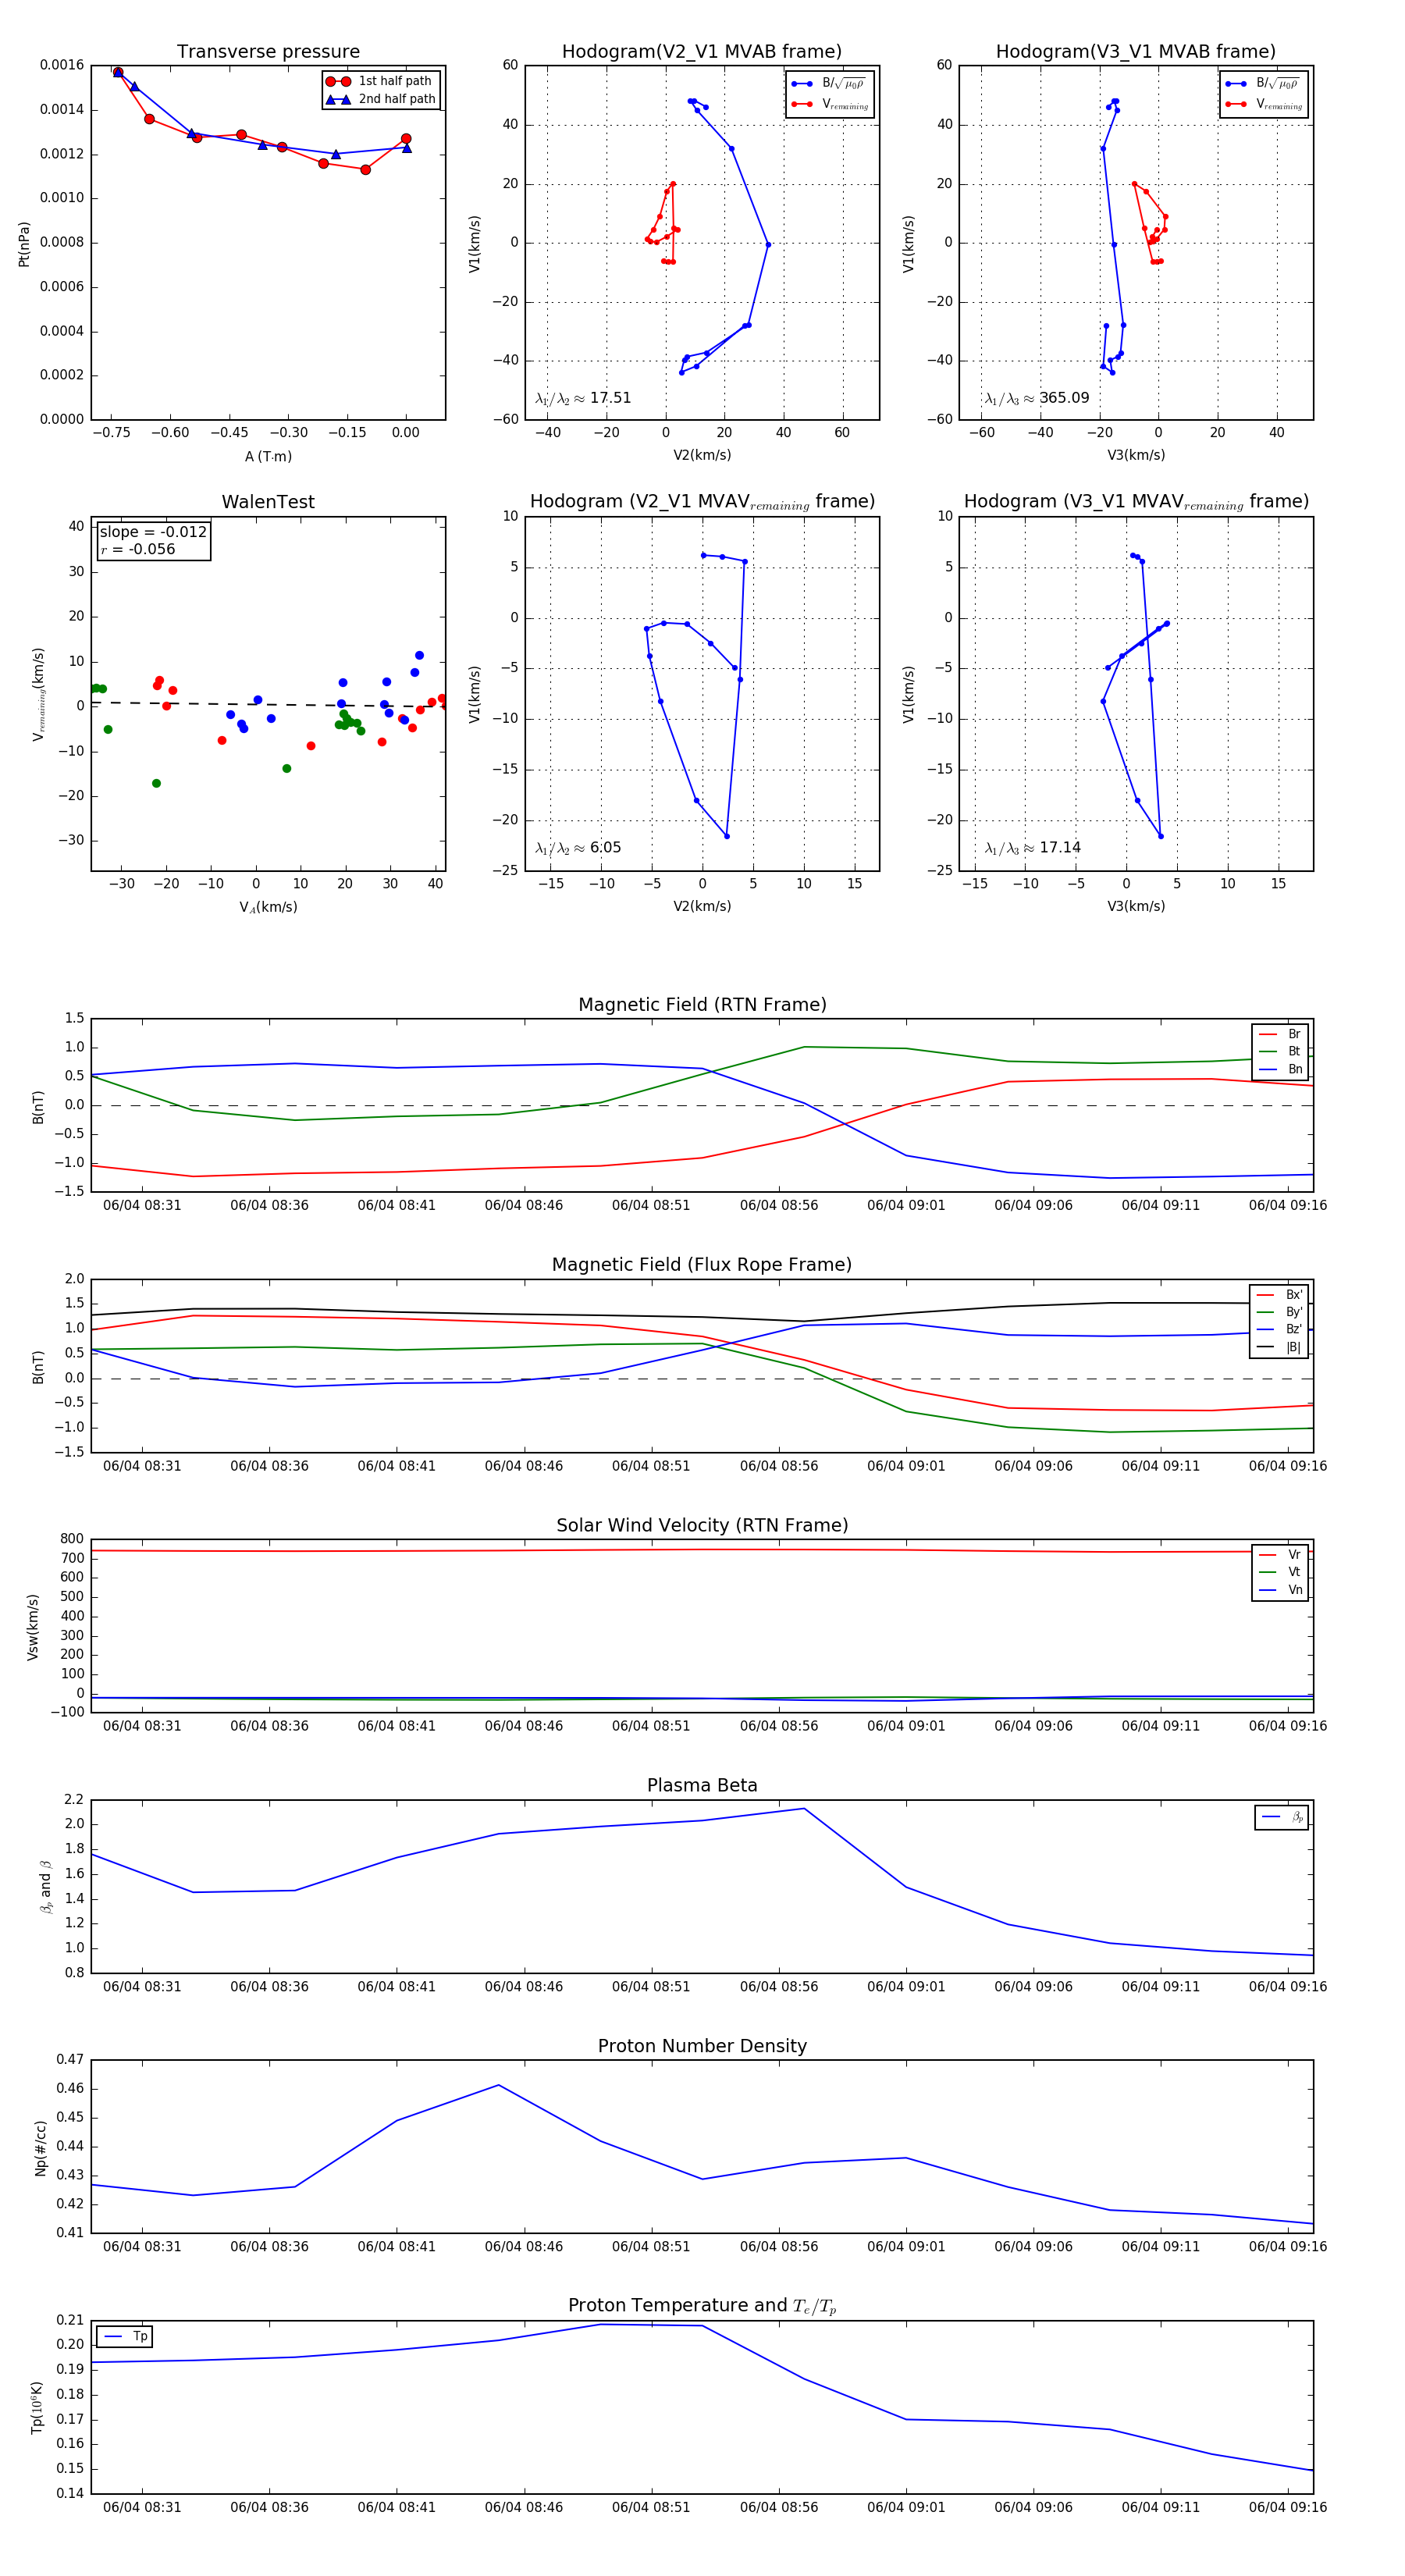Click the 'βp and β' y-axis label
1405x2576 pixels.
pos(46,1887)
